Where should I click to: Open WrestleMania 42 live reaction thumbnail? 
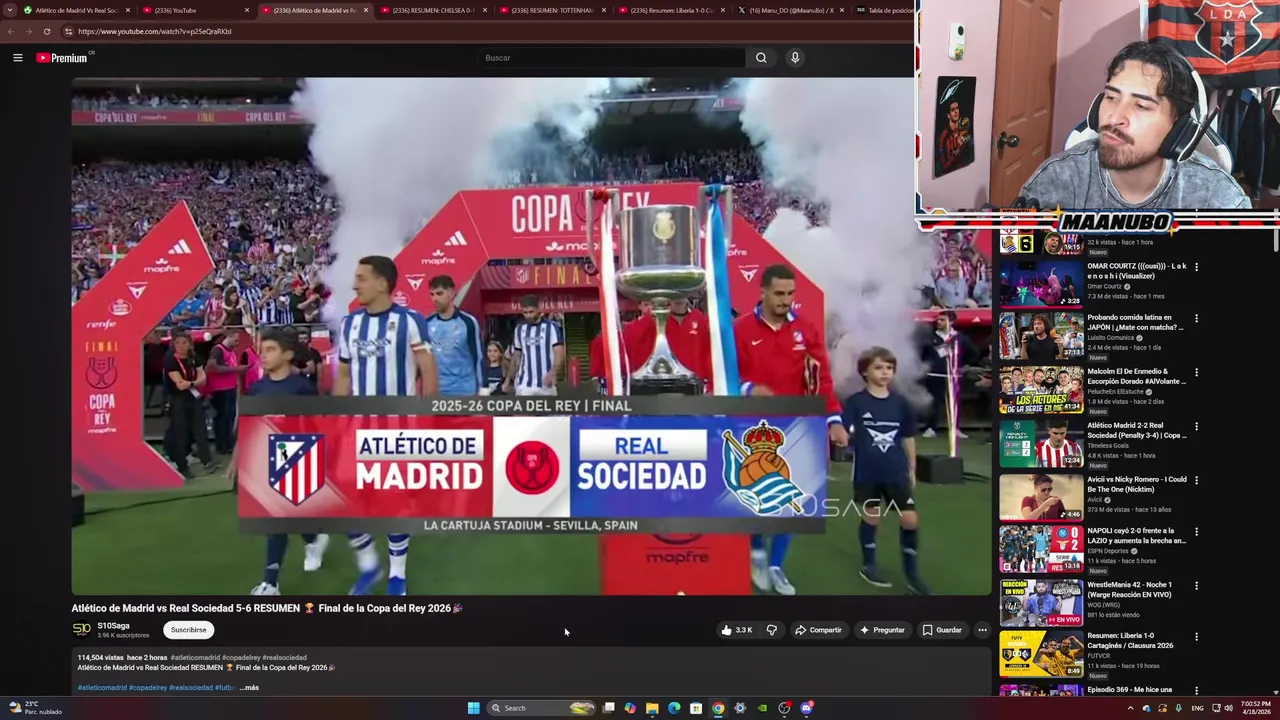click(1041, 602)
